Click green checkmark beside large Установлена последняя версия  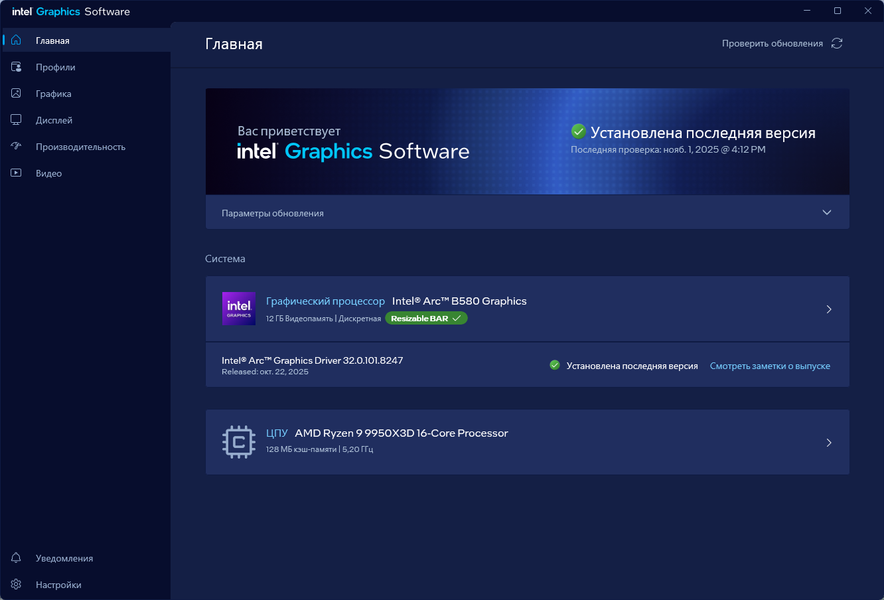pyautogui.click(x=578, y=132)
